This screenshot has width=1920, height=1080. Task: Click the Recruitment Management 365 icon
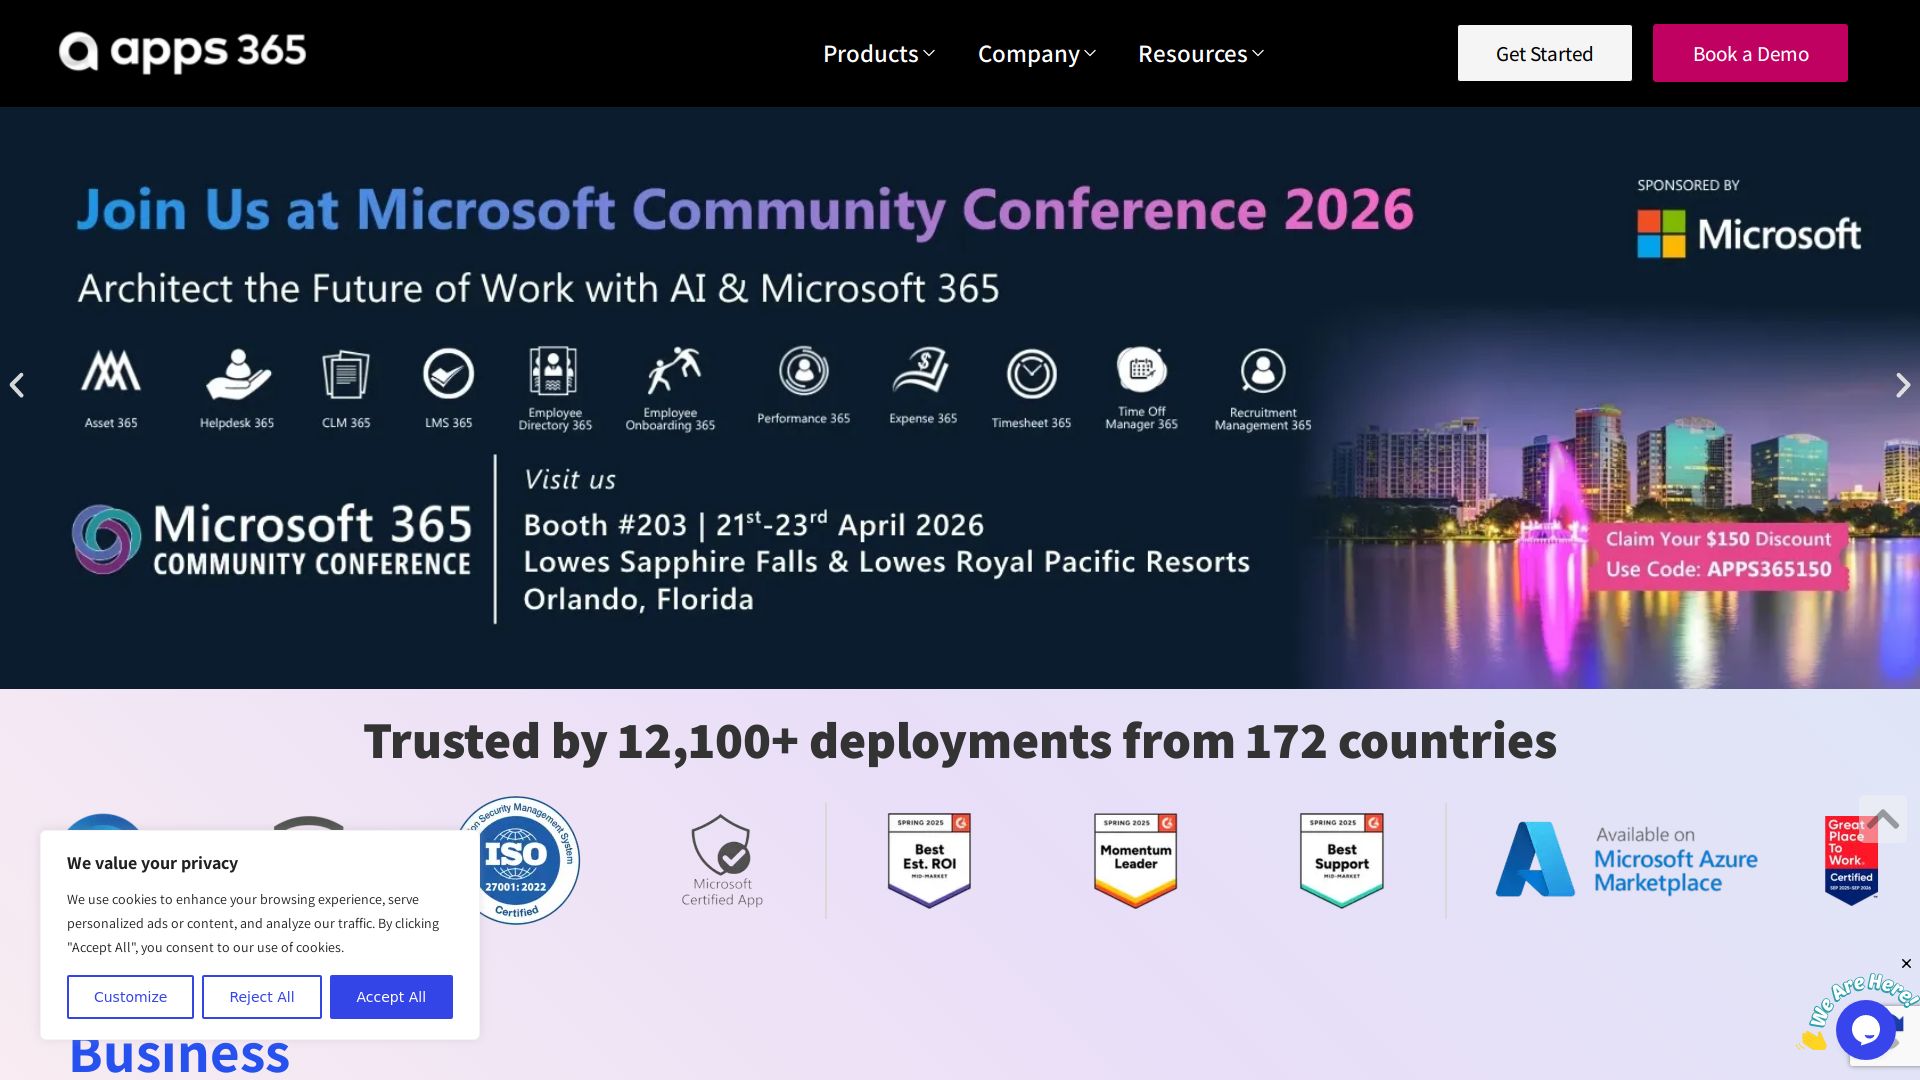click(x=1263, y=372)
